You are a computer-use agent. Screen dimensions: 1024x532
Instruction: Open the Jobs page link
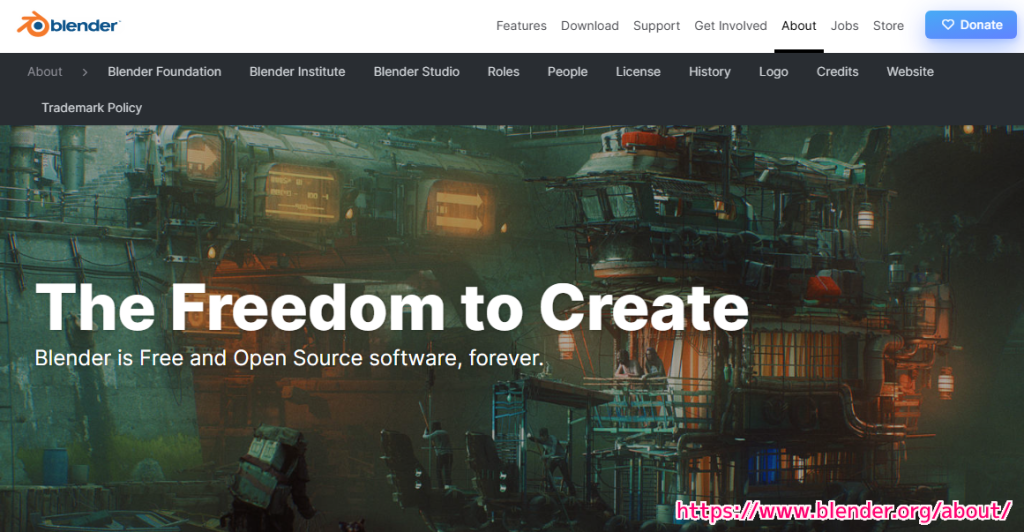pyautogui.click(x=844, y=26)
